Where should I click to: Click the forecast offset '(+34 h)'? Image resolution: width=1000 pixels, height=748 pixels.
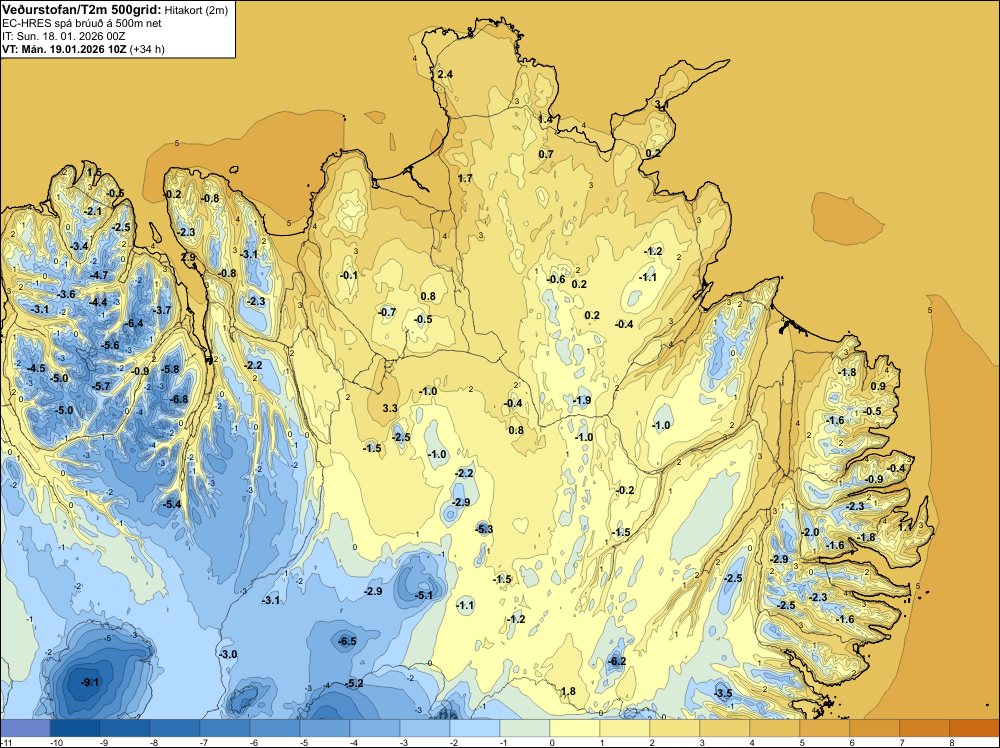pos(147,49)
